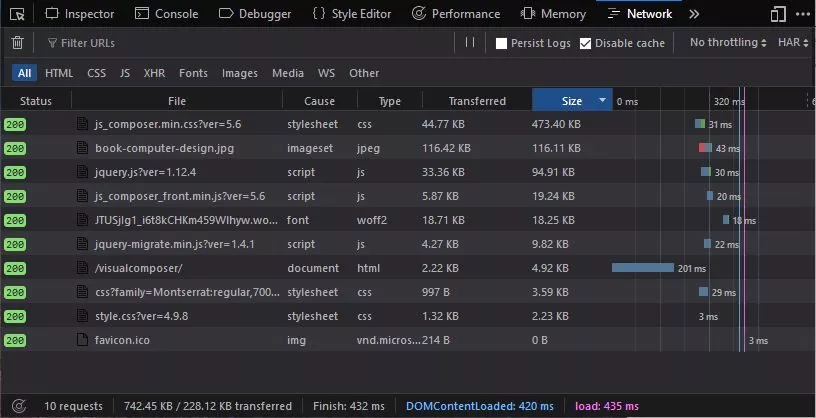Enable the Persist Logs checkbox
This screenshot has height=418, width=816.
(502, 43)
